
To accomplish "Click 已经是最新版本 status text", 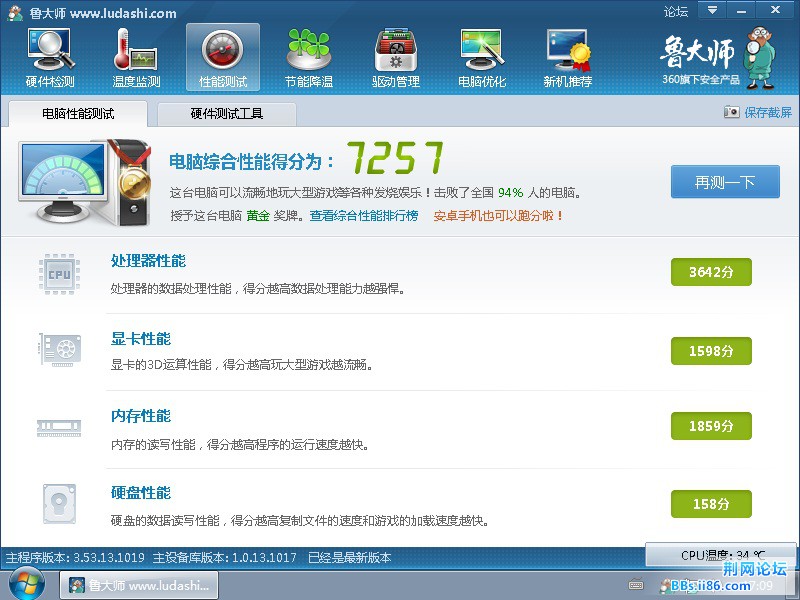I will 349,558.
